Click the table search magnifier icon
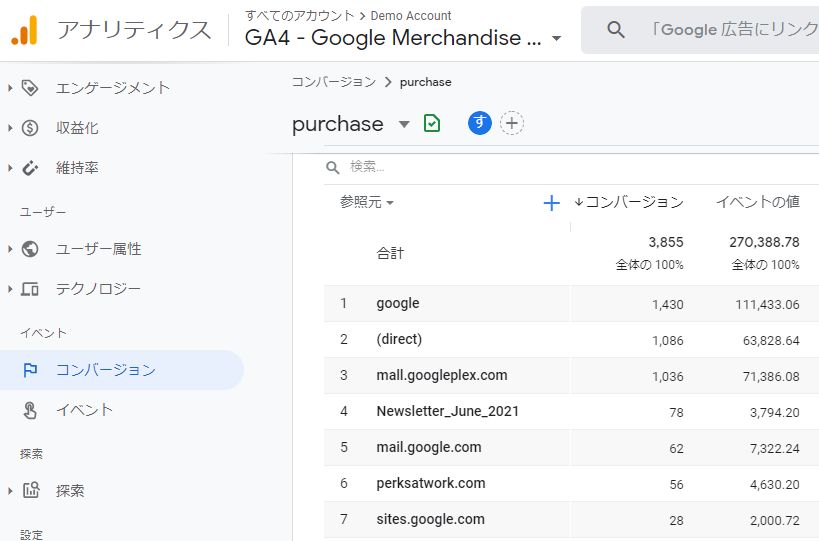The width and height of the screenshot is (819, 541). coord(333,167)
